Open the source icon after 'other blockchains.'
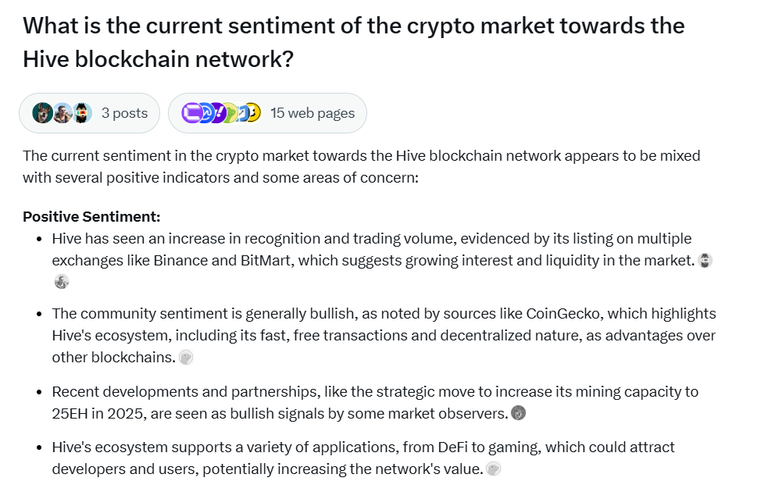The width and height of the screenshot is (768, 484). 186,358
